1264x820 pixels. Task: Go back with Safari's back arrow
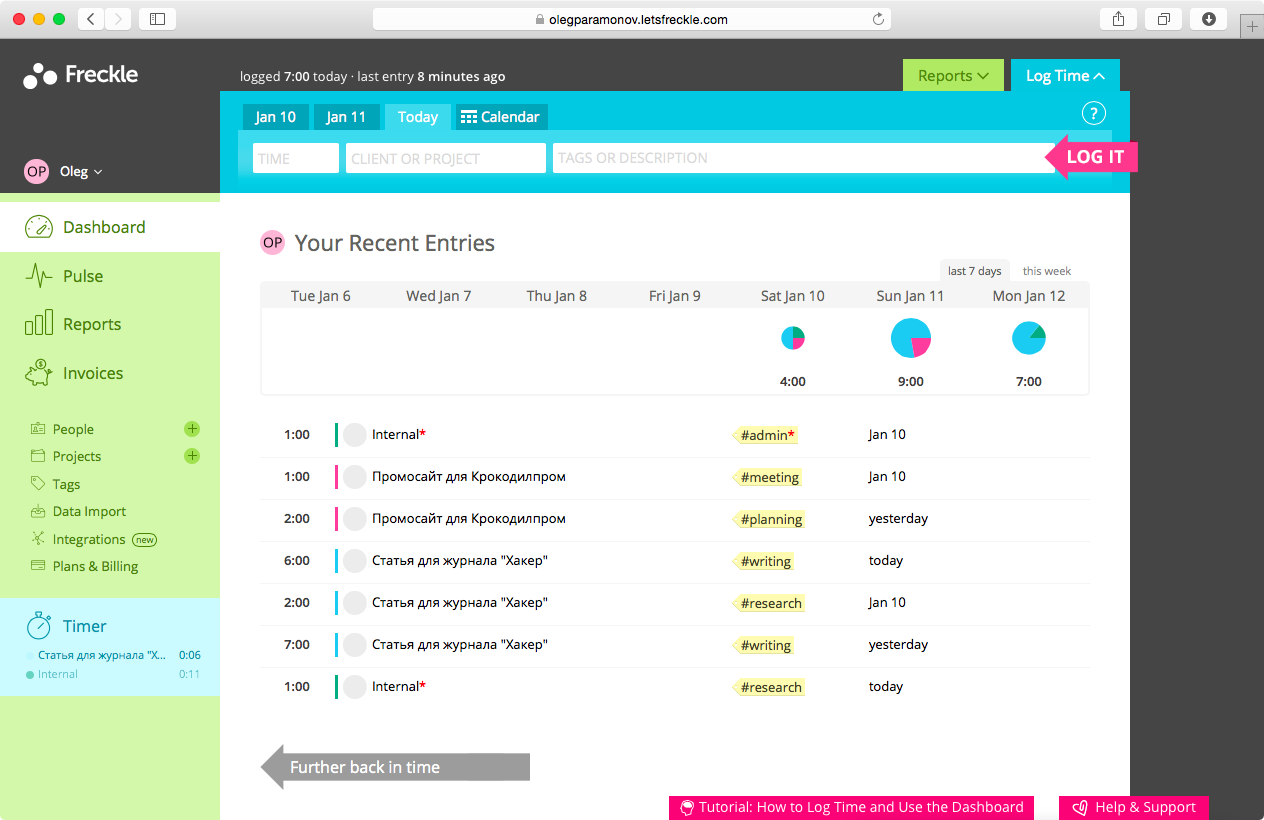[x=91, y=19]
